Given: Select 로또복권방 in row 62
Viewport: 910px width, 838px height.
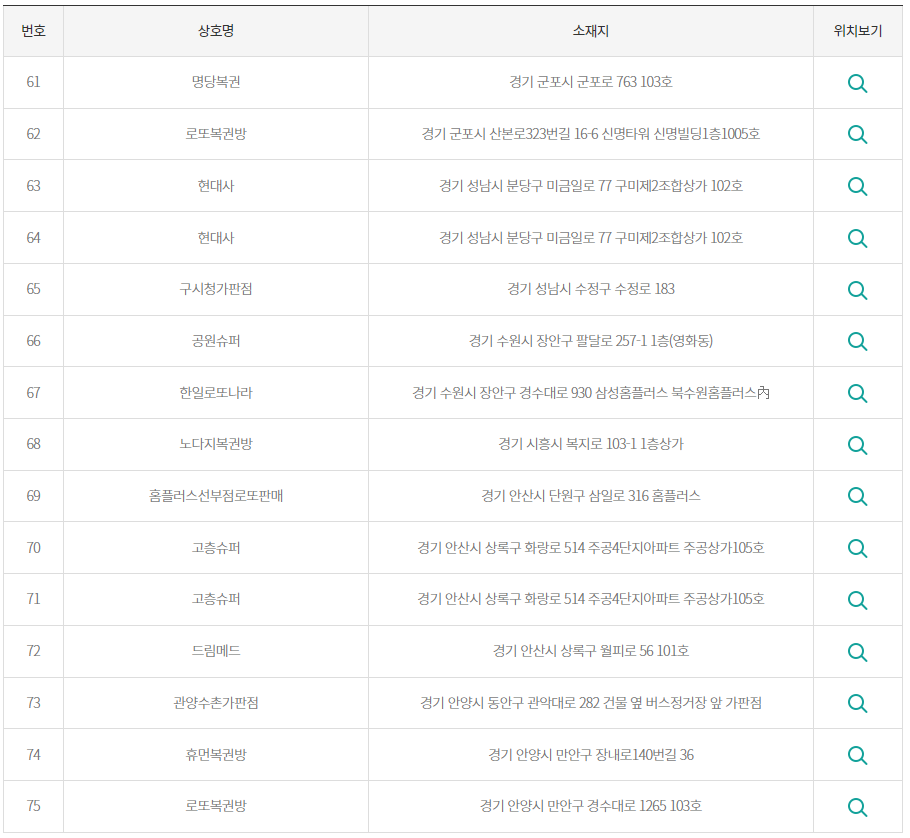Looking at the screenshot, I should click(x=216, y=134).
